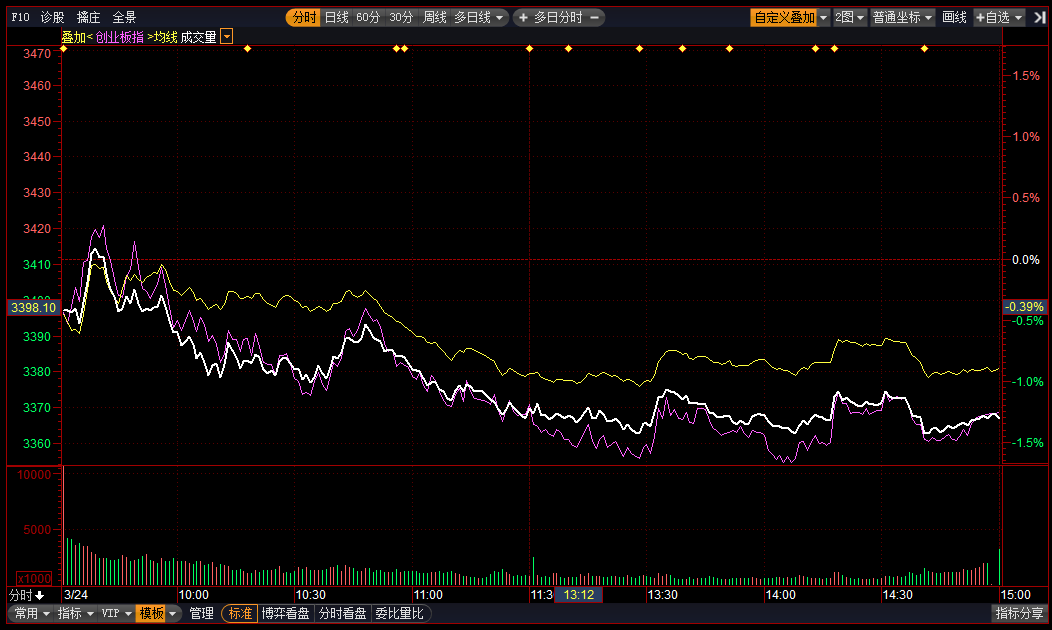Click the 分时 down-arrow at chart bottom left
Viewport: 1052px width, 630px height.
click(27, 595)
